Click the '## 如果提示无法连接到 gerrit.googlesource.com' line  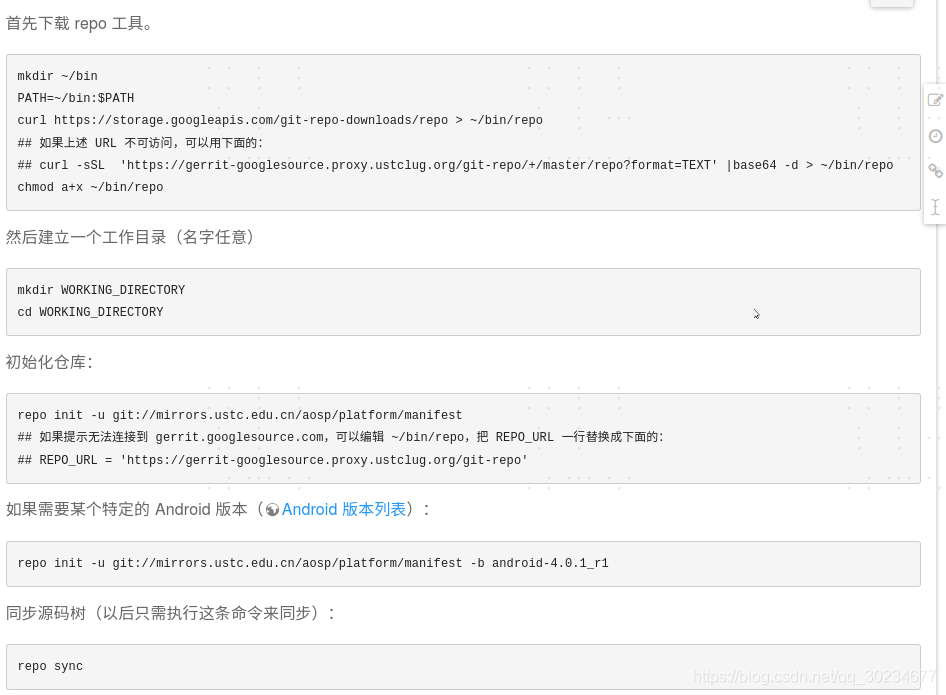click(341, 437)
